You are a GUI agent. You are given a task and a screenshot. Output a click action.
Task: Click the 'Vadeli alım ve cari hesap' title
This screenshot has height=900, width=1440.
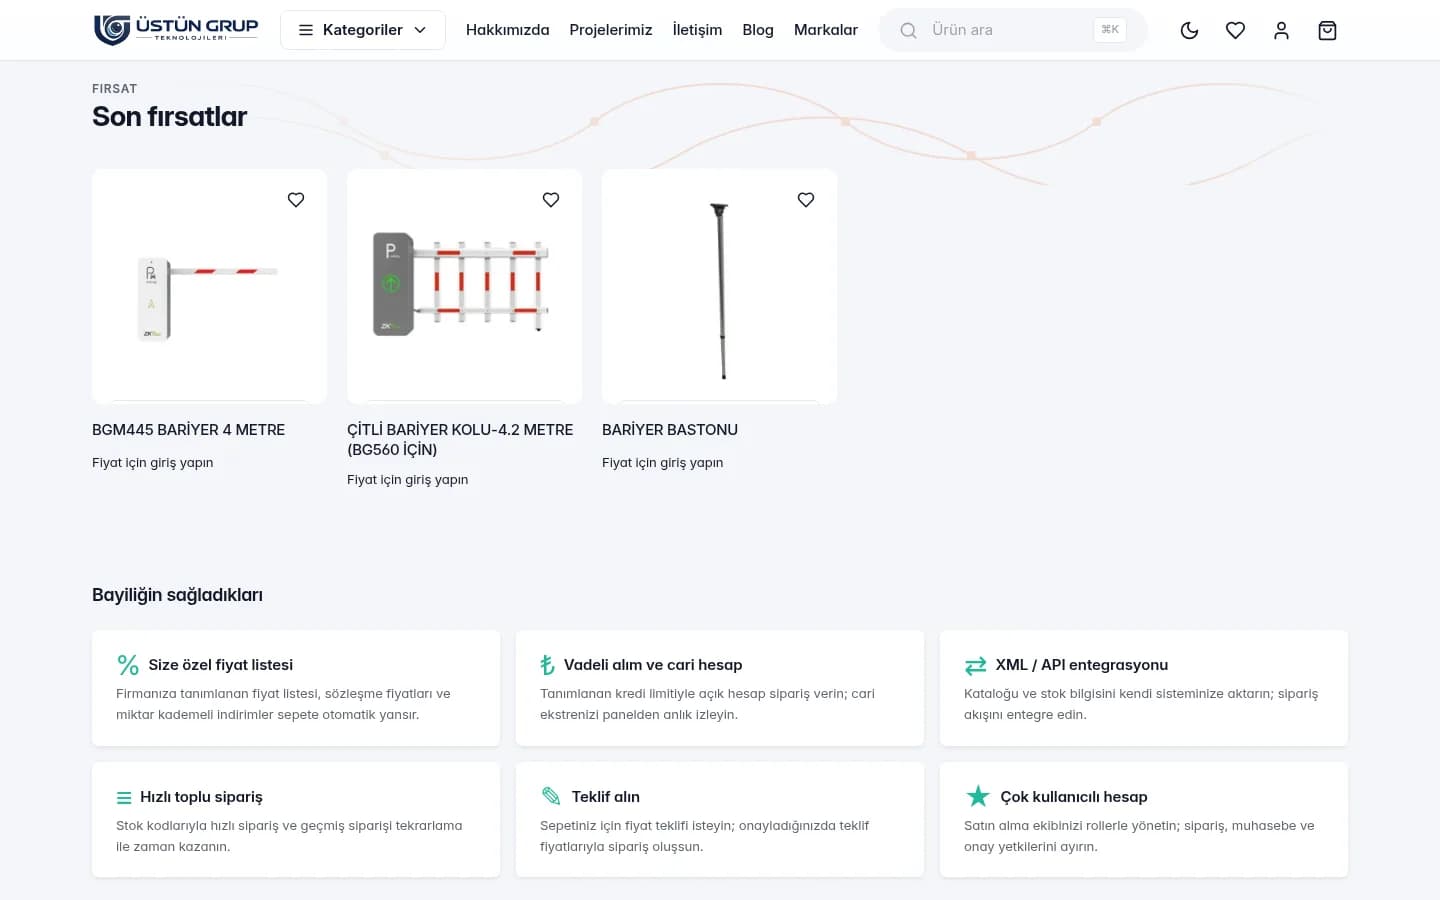[653, 665]
